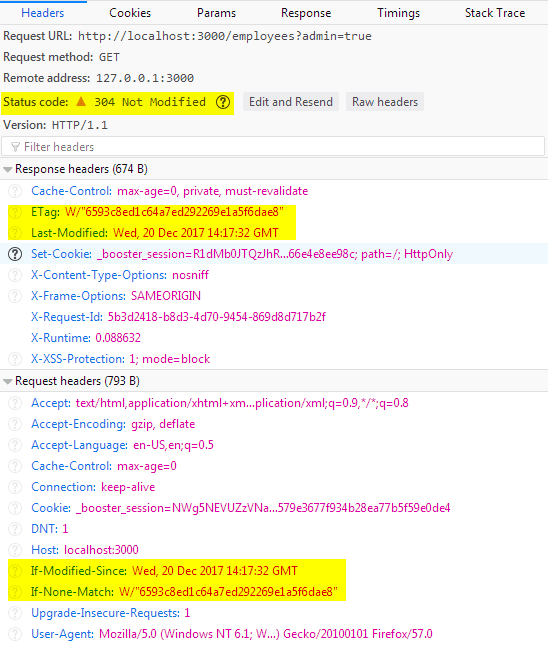Select the If-None-Match header value
This screenshot has width=548, height=646.
pos(229,592)
